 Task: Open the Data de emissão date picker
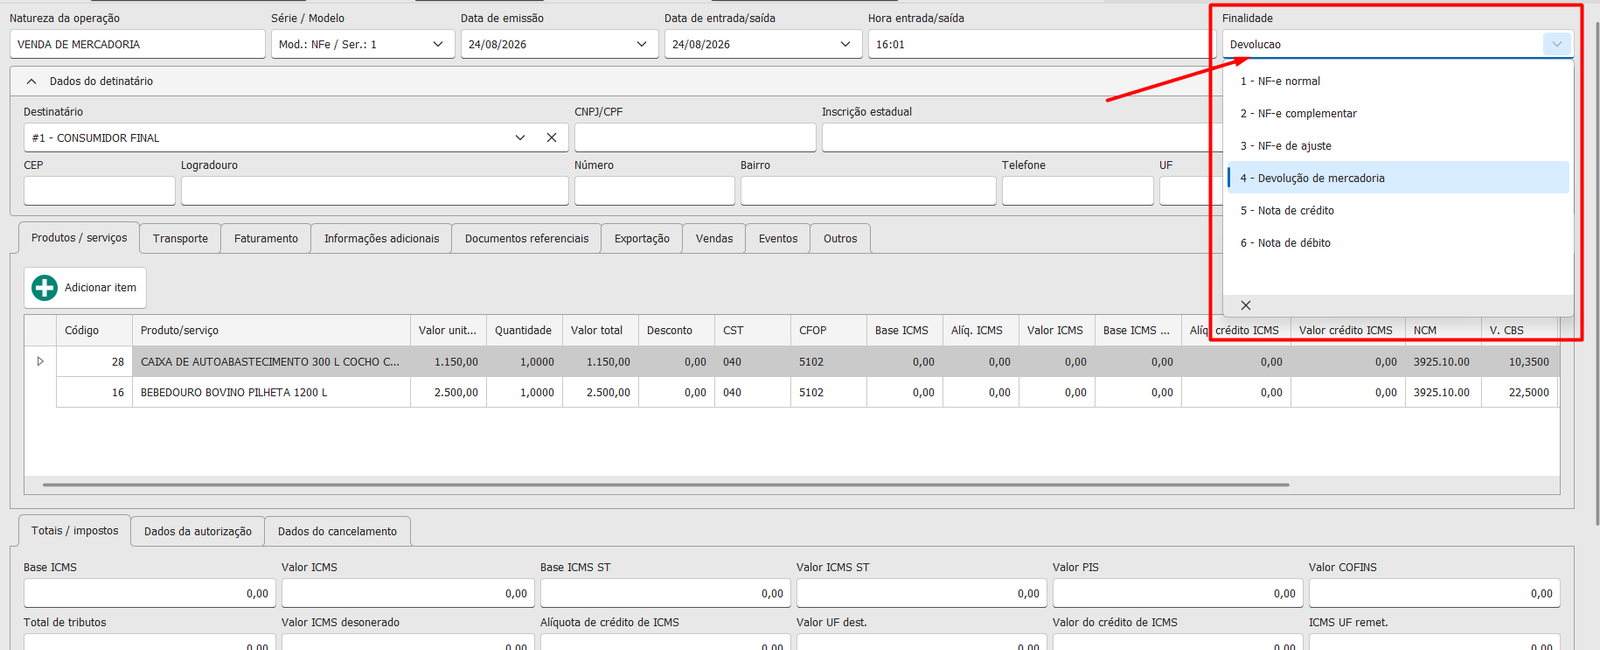tap(641, 44)
